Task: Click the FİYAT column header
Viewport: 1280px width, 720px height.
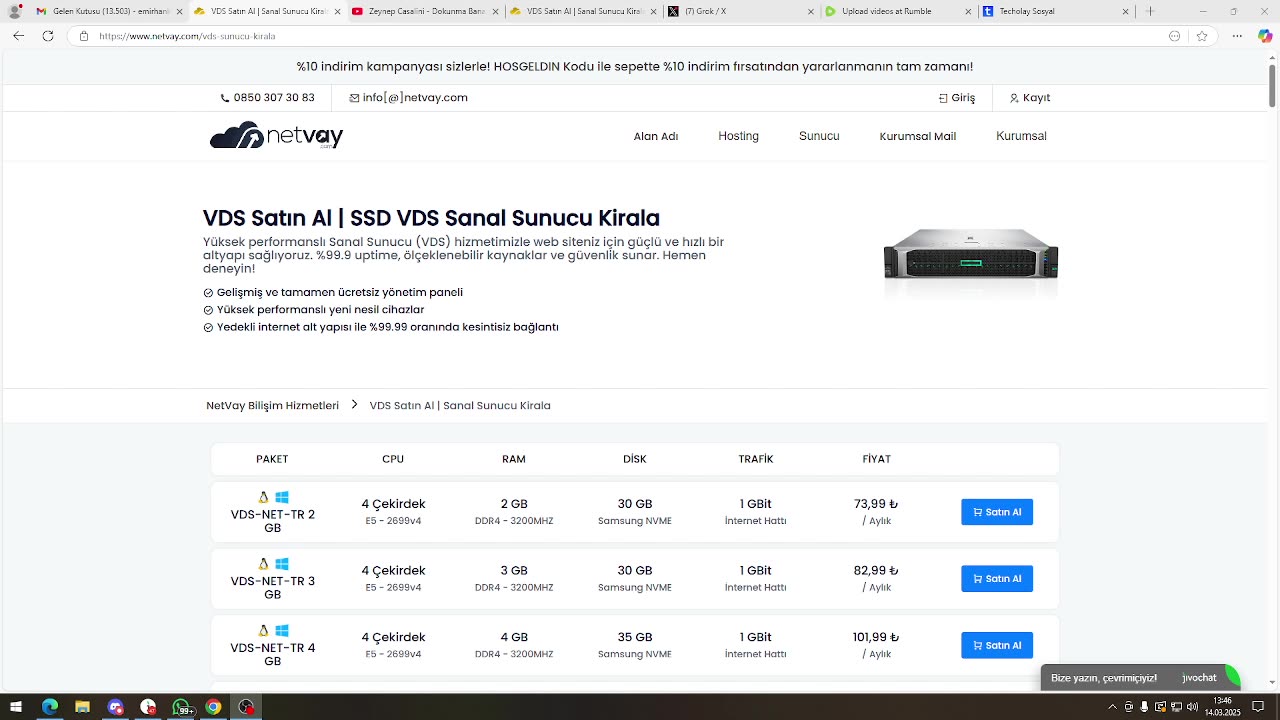Action: point(877,459)
